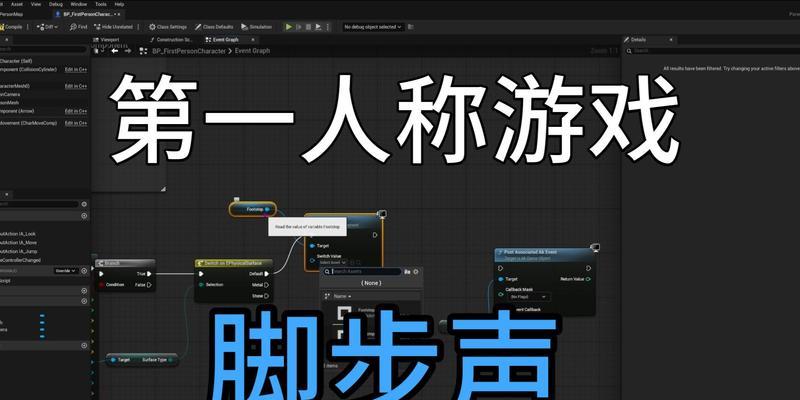Navigate back in graph history
The width and height of the screenshot is (800, 400).
pos(115,51)
